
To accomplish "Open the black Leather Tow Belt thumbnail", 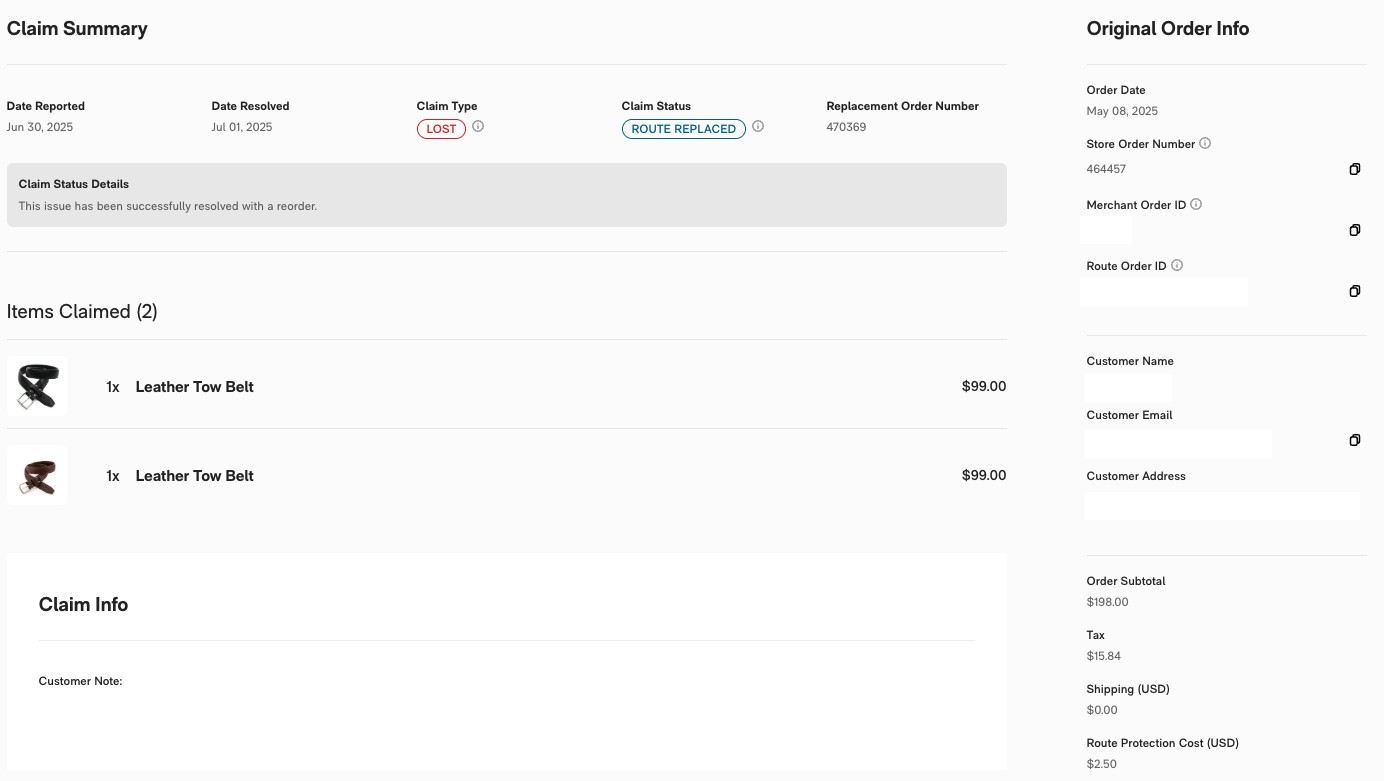I will pyautogui.click(x=38, y=386).
